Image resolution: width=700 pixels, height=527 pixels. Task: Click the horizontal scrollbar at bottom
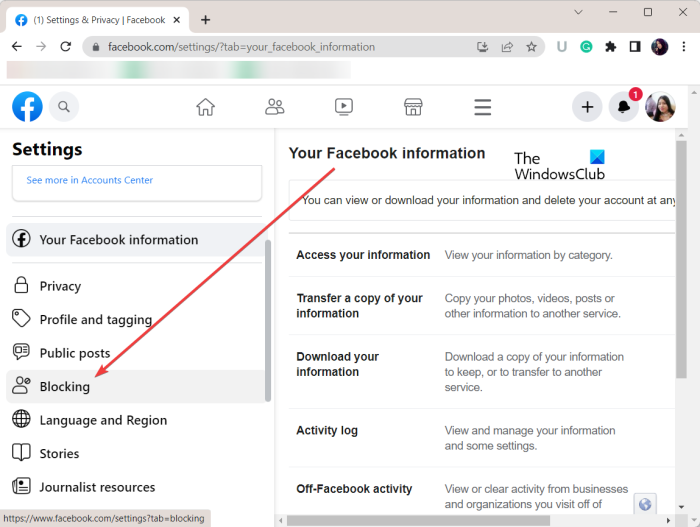click(418, 520)
